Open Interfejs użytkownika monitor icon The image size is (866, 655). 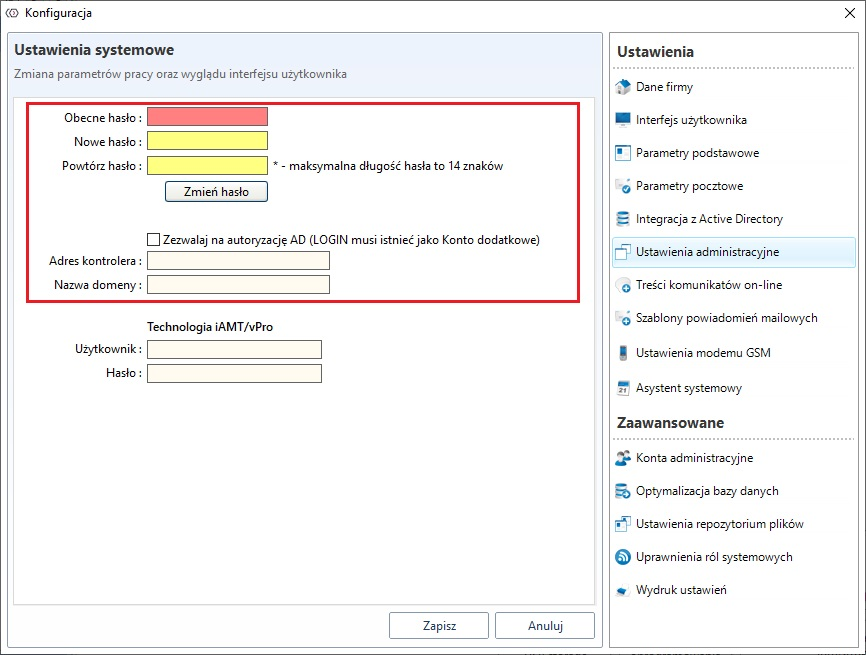(623, 120)
